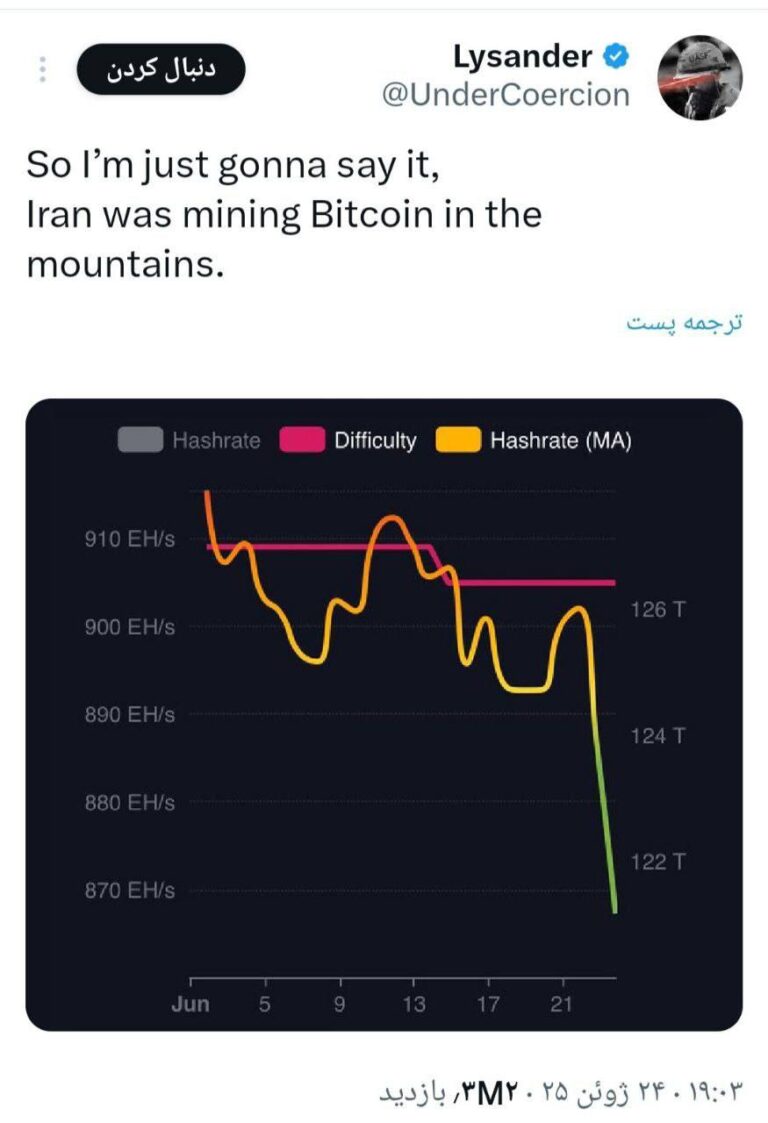Click Lysander's profile avatar
This screenshot has width=768, height=1123.
coord(700,75)
